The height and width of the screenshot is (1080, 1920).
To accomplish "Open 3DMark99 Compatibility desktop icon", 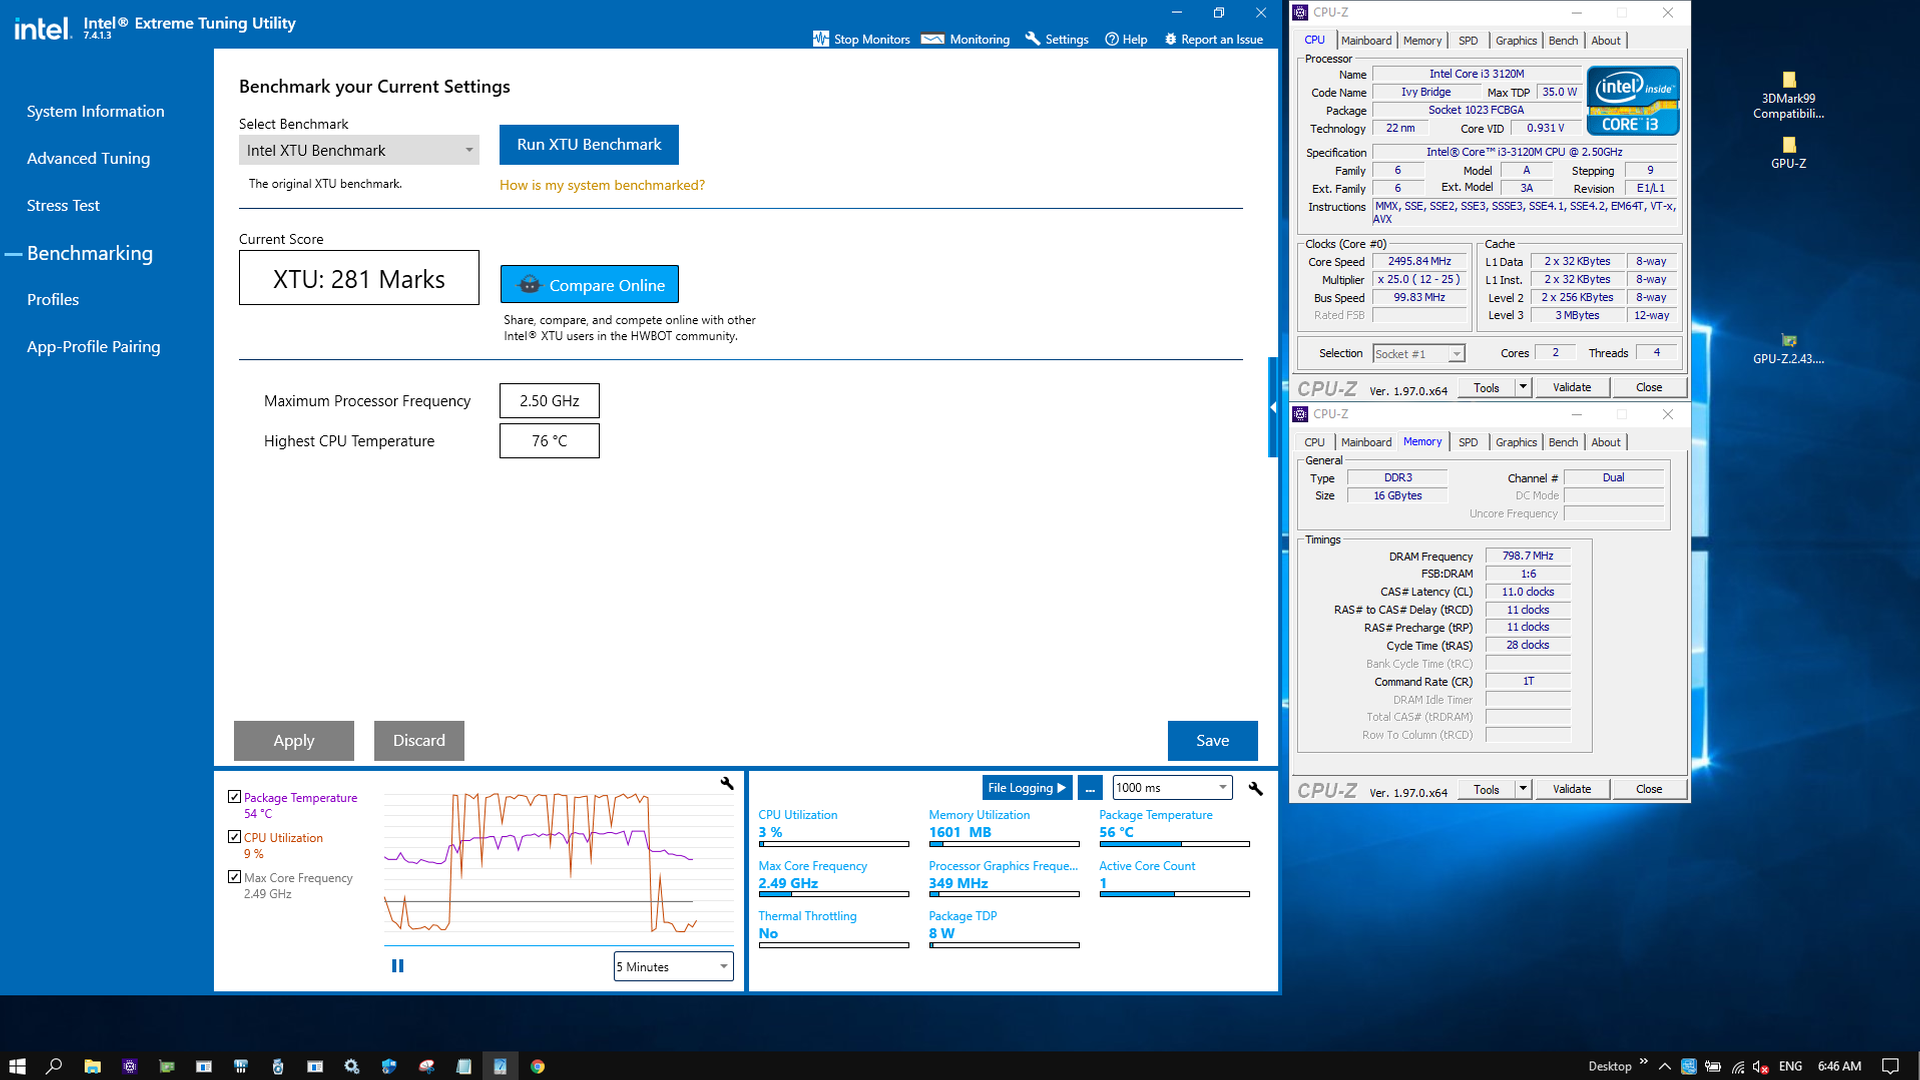I will 1789,95.
